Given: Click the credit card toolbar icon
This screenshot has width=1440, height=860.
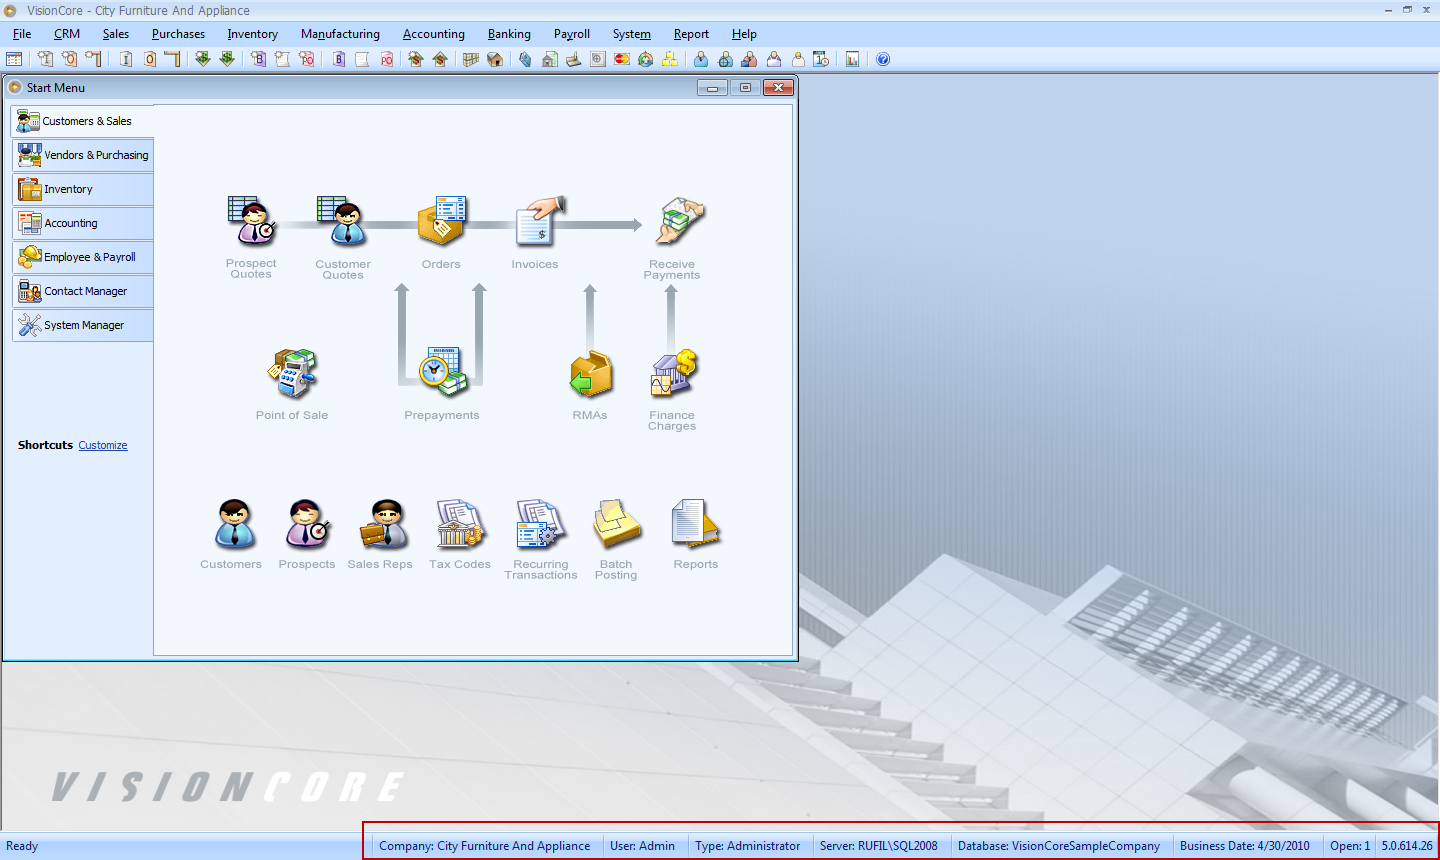Looking at the screenshot, I should pos(621,59).
